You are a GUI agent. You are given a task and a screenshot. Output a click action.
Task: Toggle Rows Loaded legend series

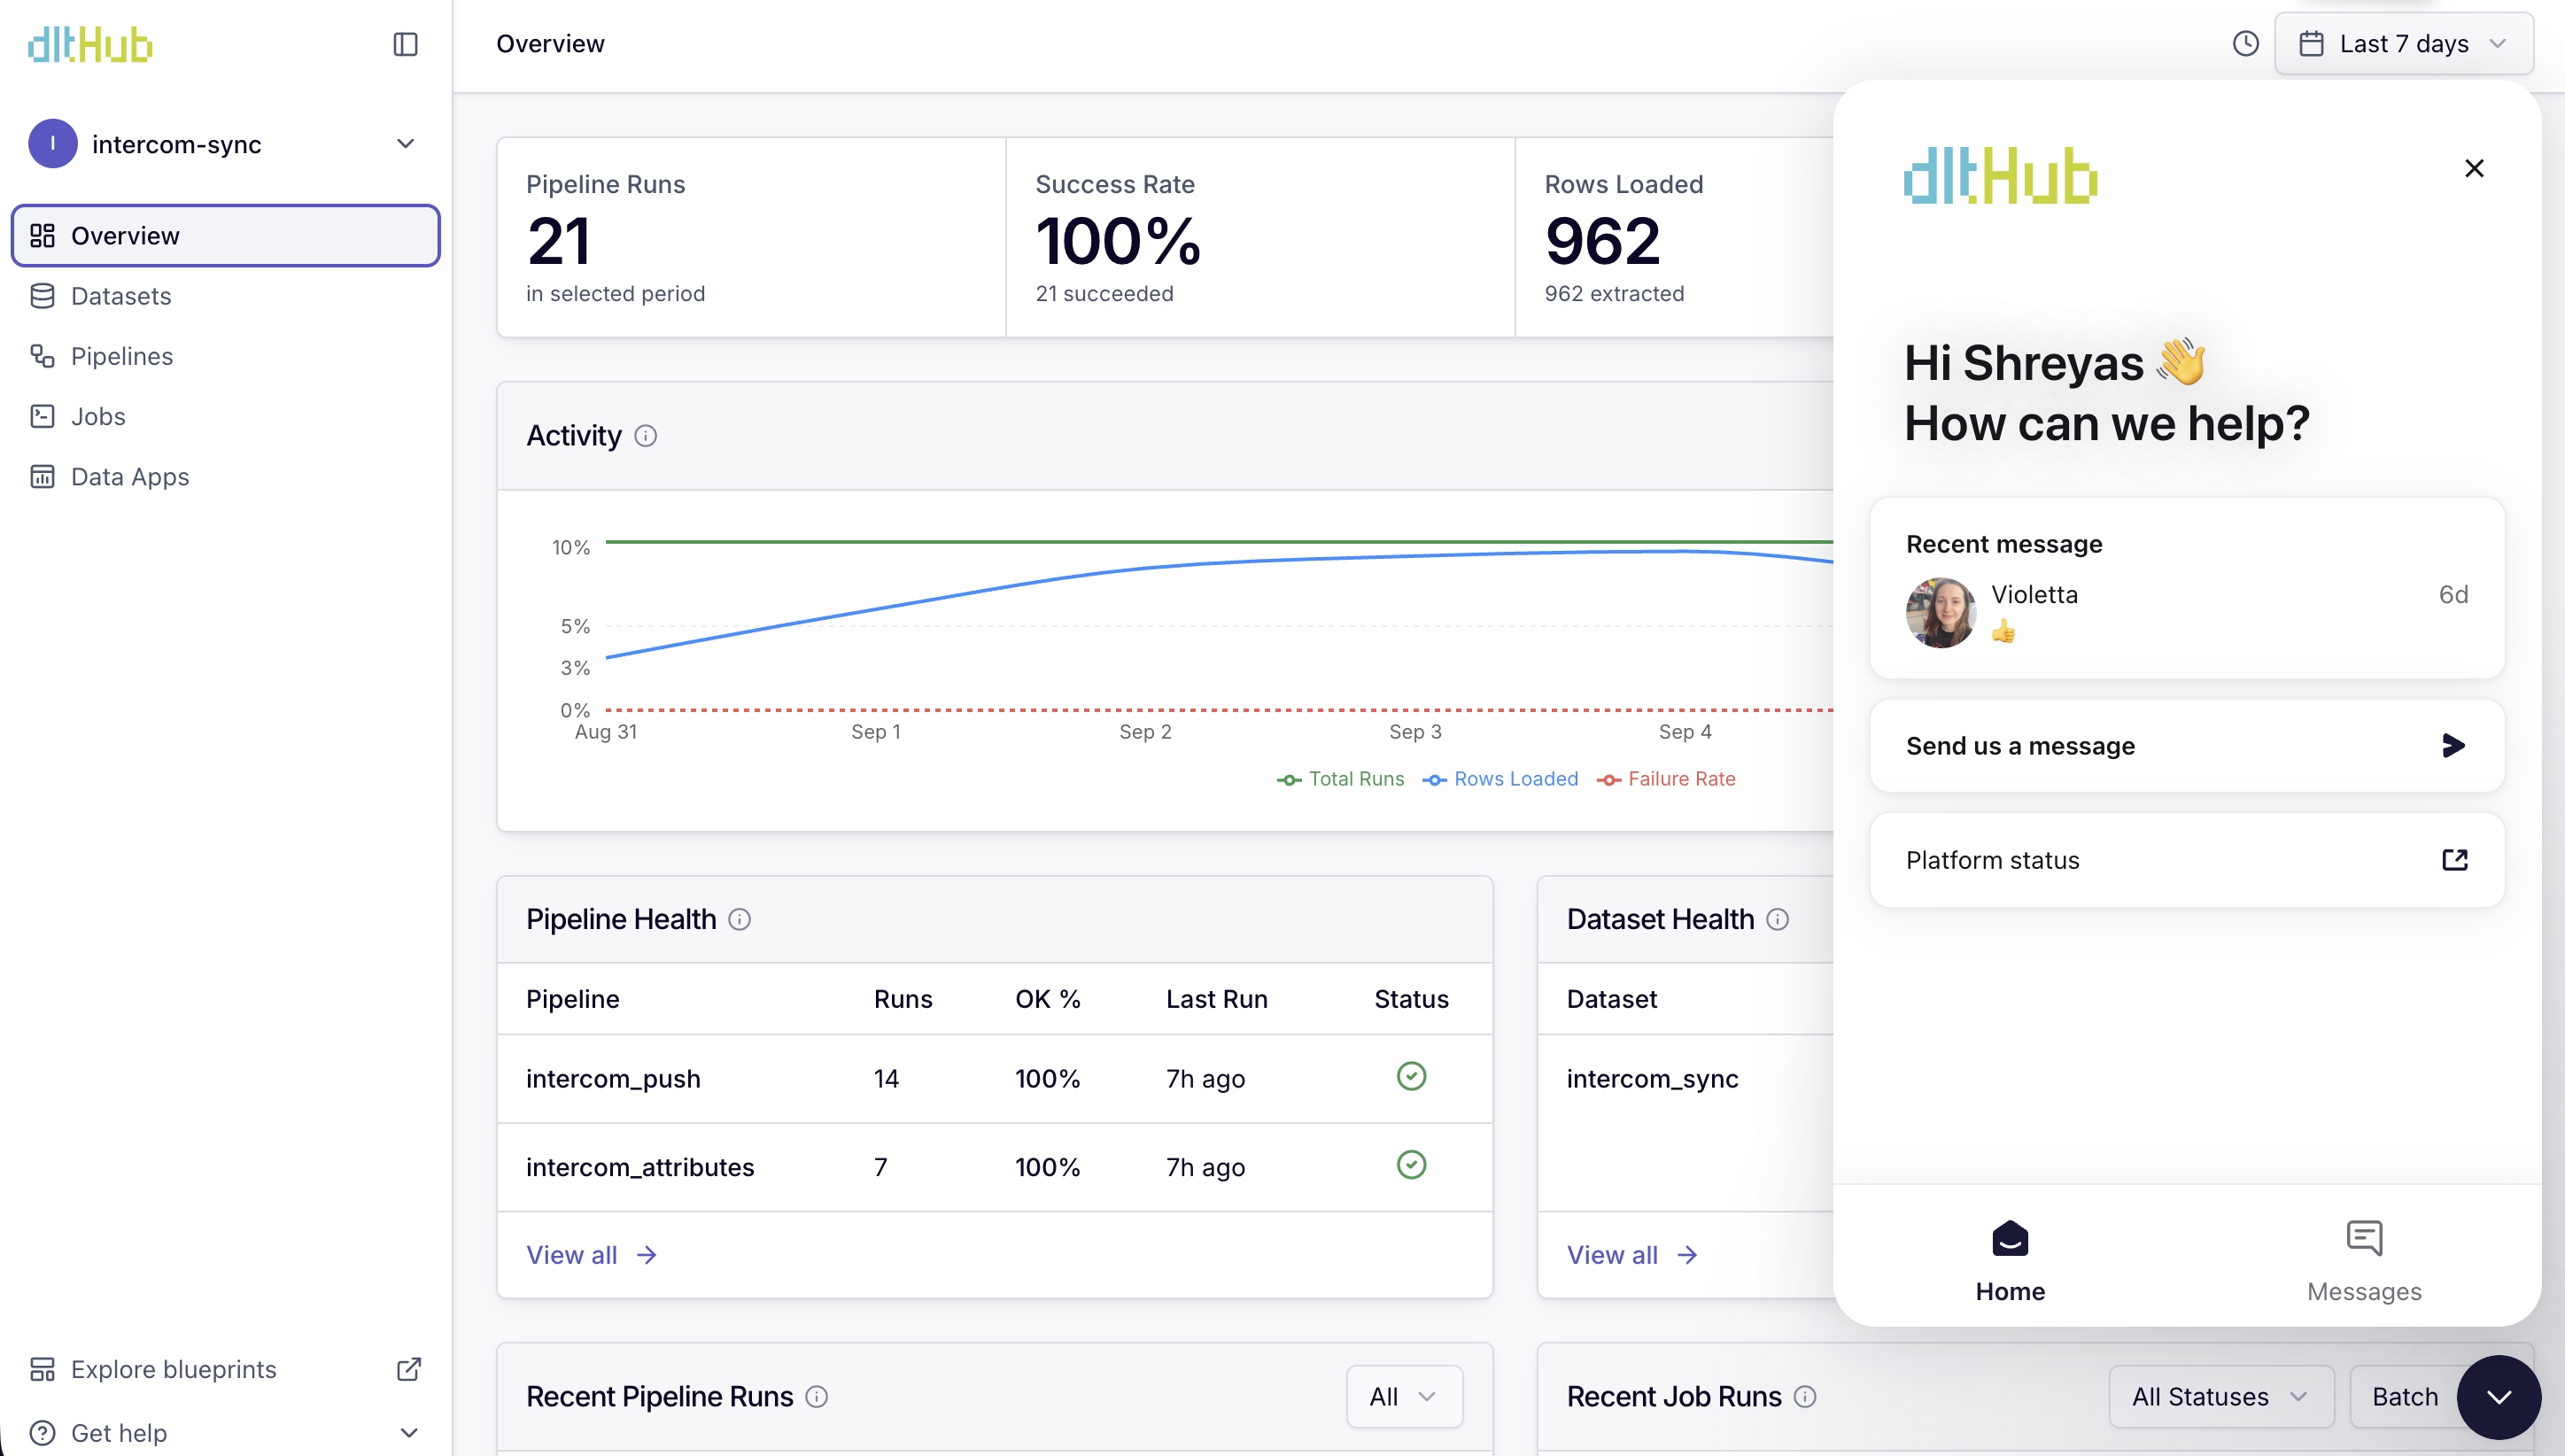tap(1500, 779)
